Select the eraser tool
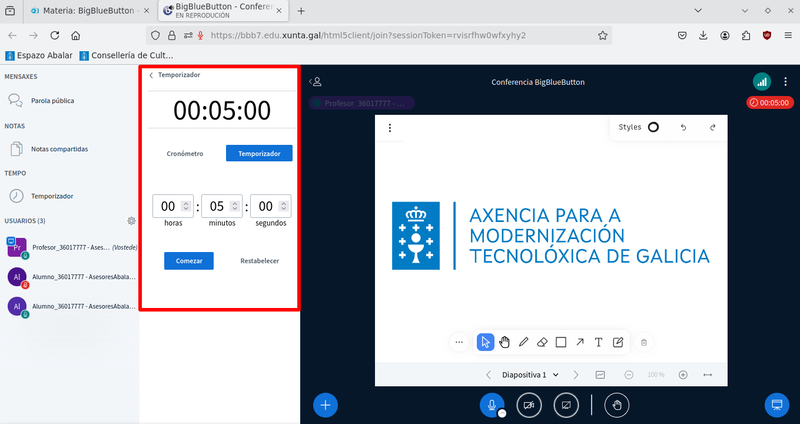This screenshot has height=424, width=800. click(x=542, y=342)
